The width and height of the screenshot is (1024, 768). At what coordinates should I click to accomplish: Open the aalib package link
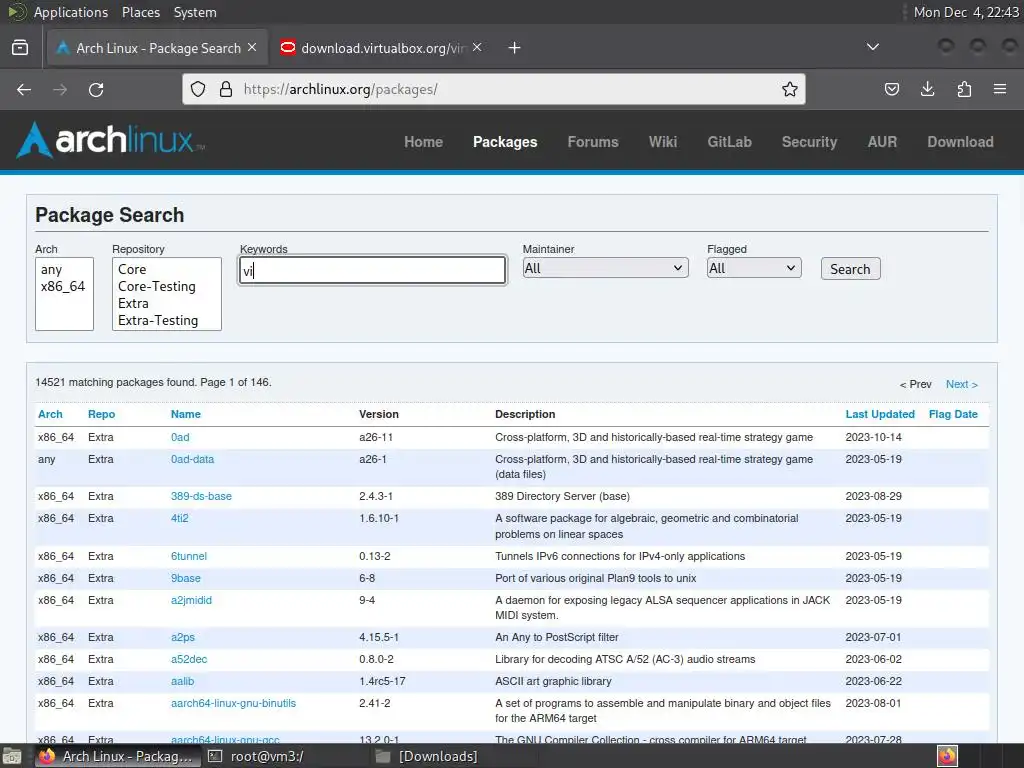tap(182, 681)
